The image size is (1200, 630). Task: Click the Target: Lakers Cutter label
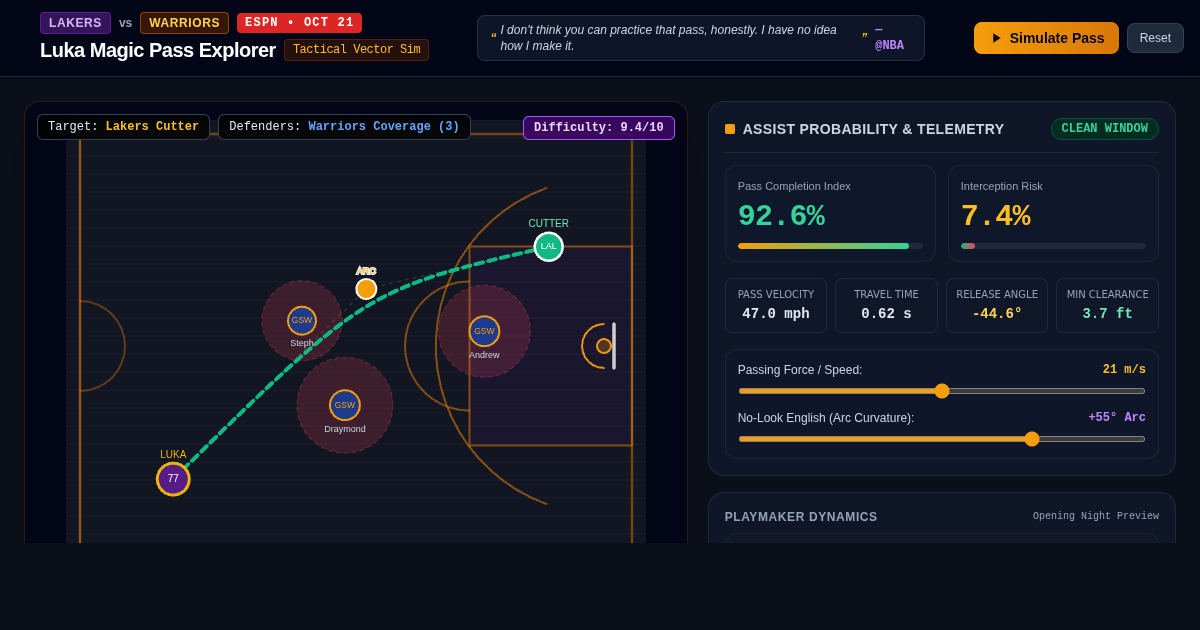[x=123, y=127]
